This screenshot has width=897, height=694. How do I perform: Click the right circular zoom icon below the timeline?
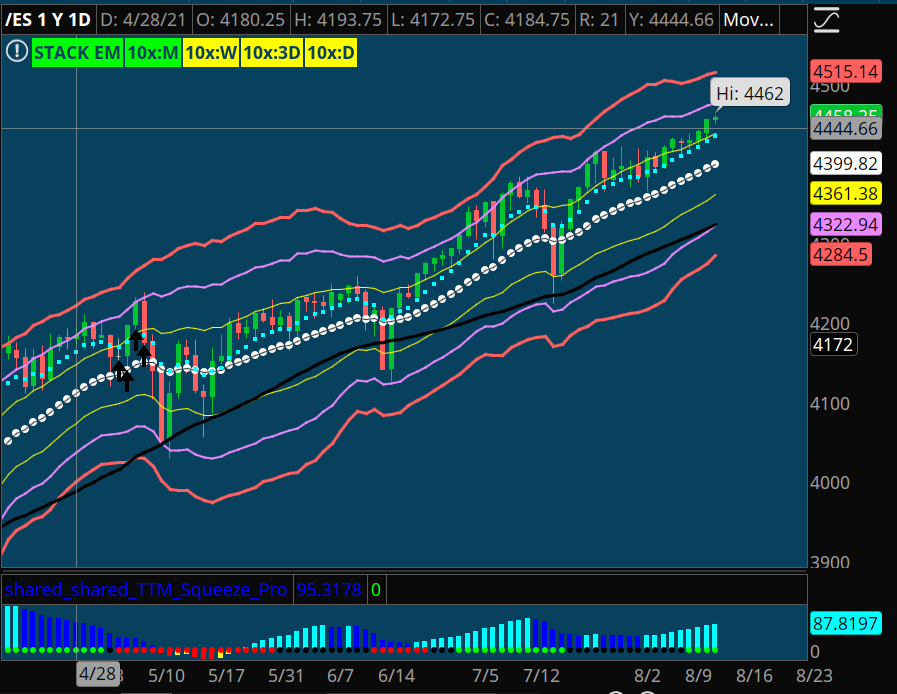point(648,691)
